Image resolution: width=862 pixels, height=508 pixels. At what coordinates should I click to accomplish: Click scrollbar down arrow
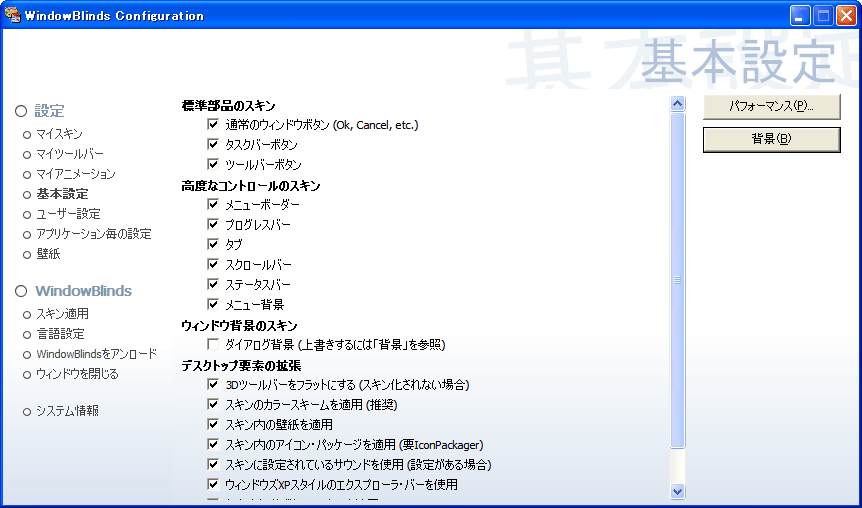tap(677, 491)
